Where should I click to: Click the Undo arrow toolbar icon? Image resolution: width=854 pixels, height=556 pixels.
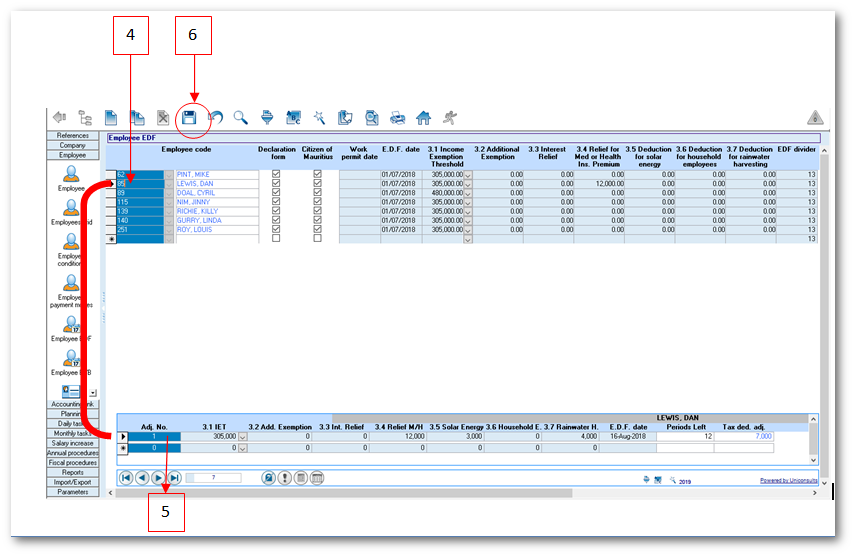point(215,118)
